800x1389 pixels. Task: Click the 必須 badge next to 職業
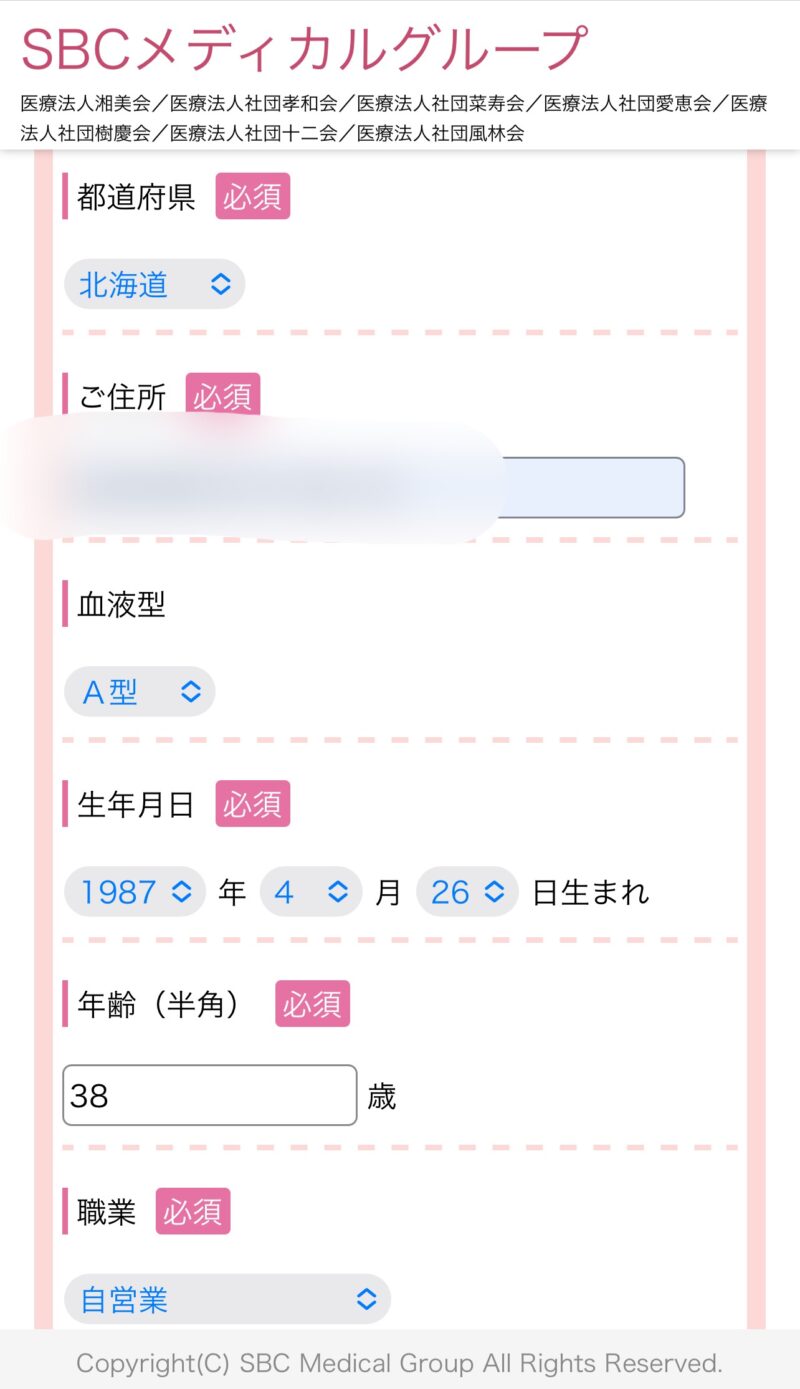coord(192,1212)
